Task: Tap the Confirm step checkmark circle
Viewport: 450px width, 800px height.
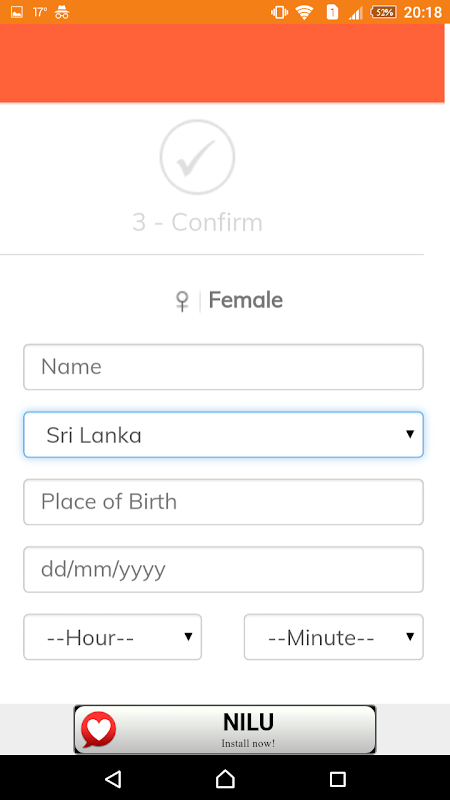Action: pyautogui.click(x=197, y=157)
